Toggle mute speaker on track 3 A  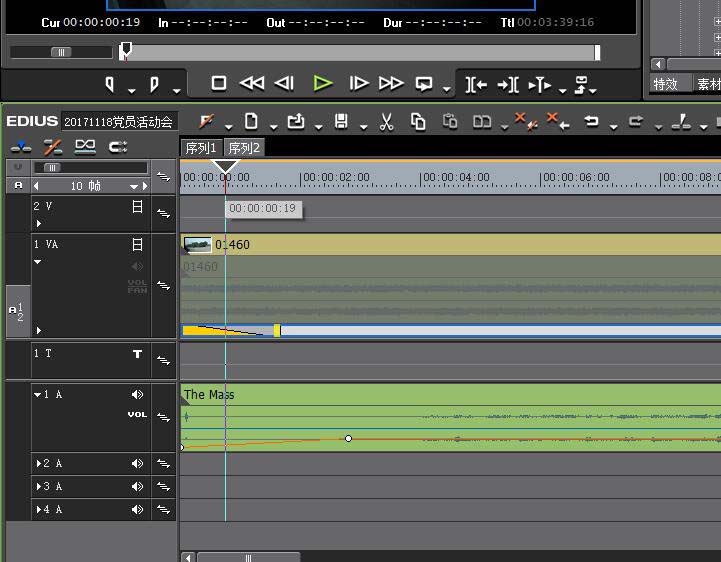click(x=137, y=487)
